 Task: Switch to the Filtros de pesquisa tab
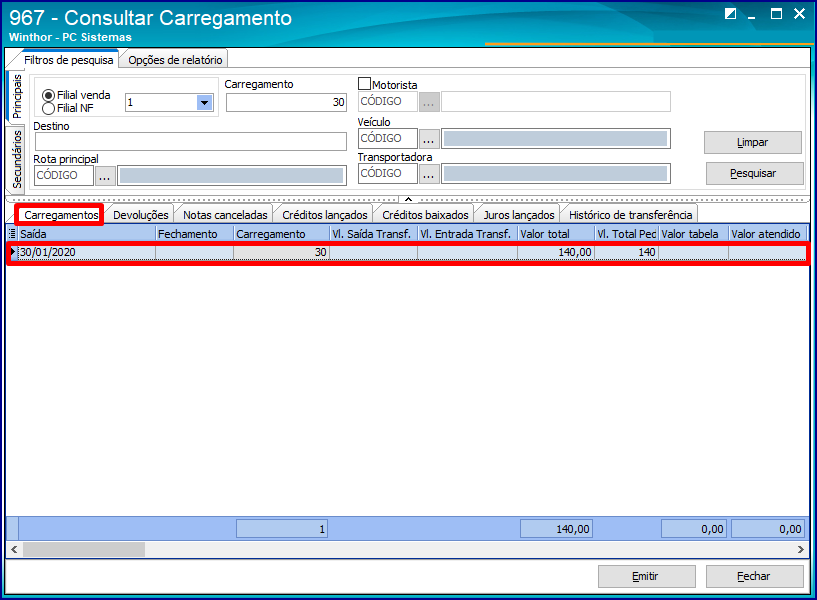tap(68, 60)
